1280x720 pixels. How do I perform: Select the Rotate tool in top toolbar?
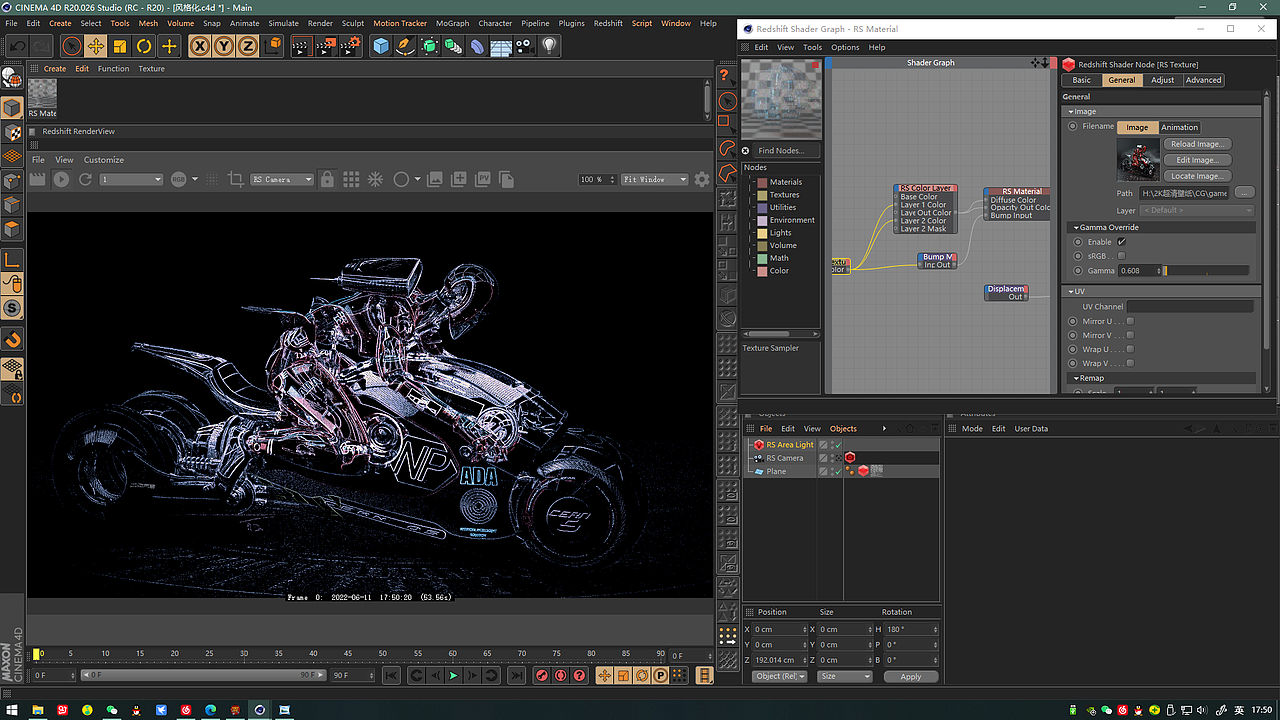click(144, 46)
